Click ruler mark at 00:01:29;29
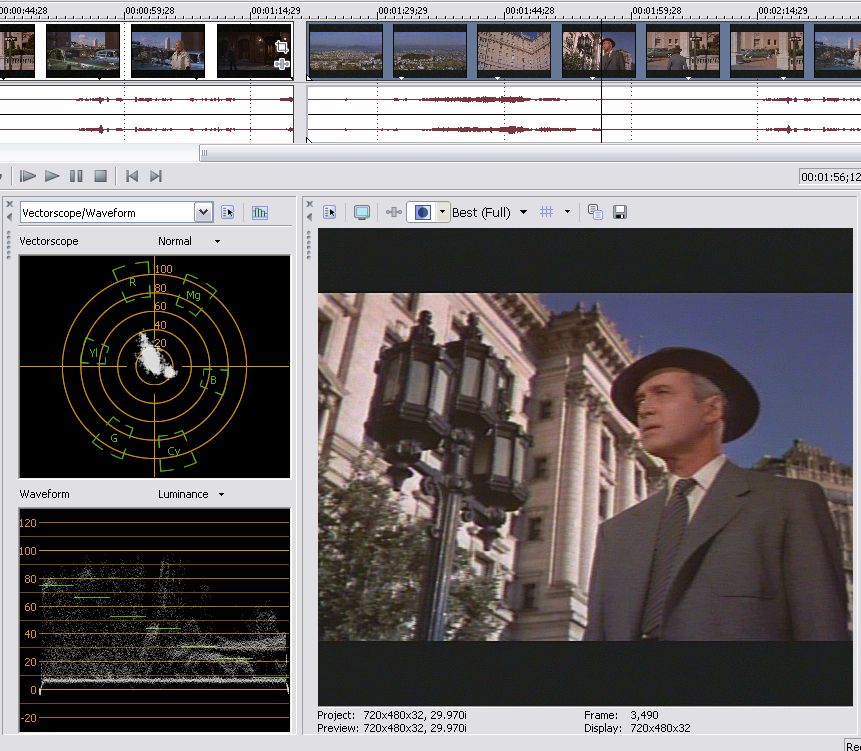 [x=403, y=10]
